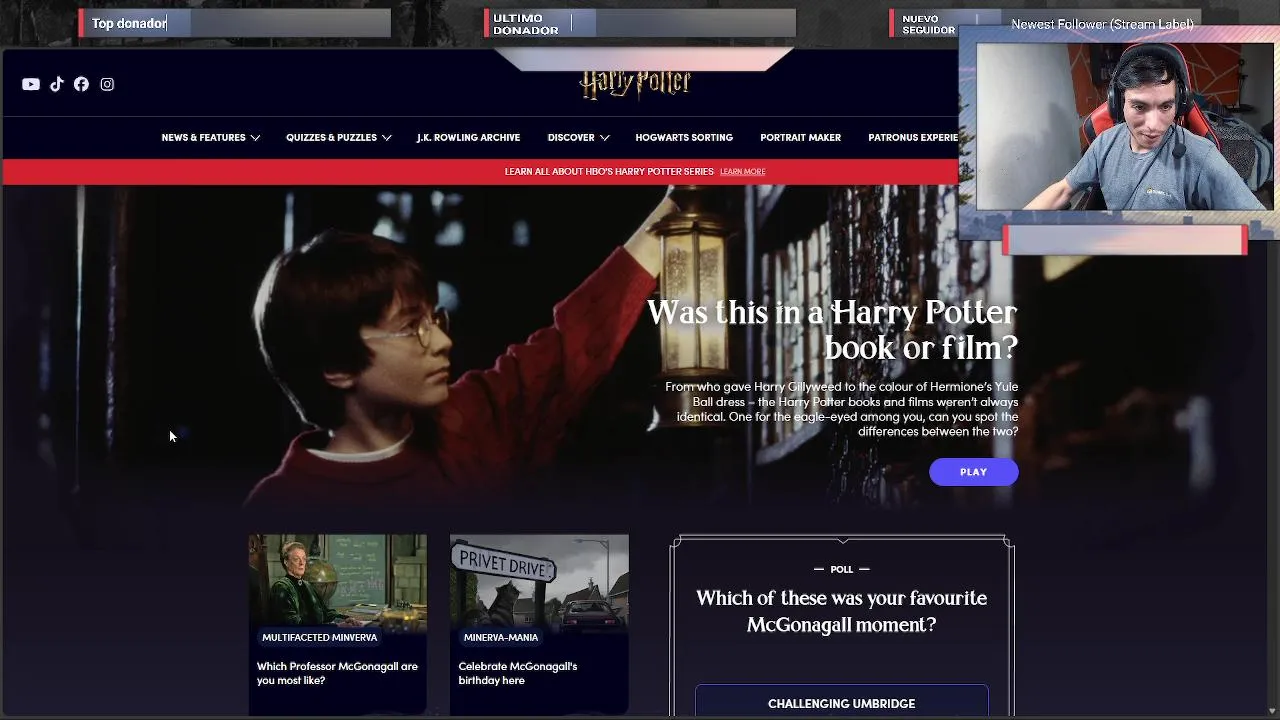Click the HBO Harry Potter series banner text
1280x720 pixels.
(609, 172)
